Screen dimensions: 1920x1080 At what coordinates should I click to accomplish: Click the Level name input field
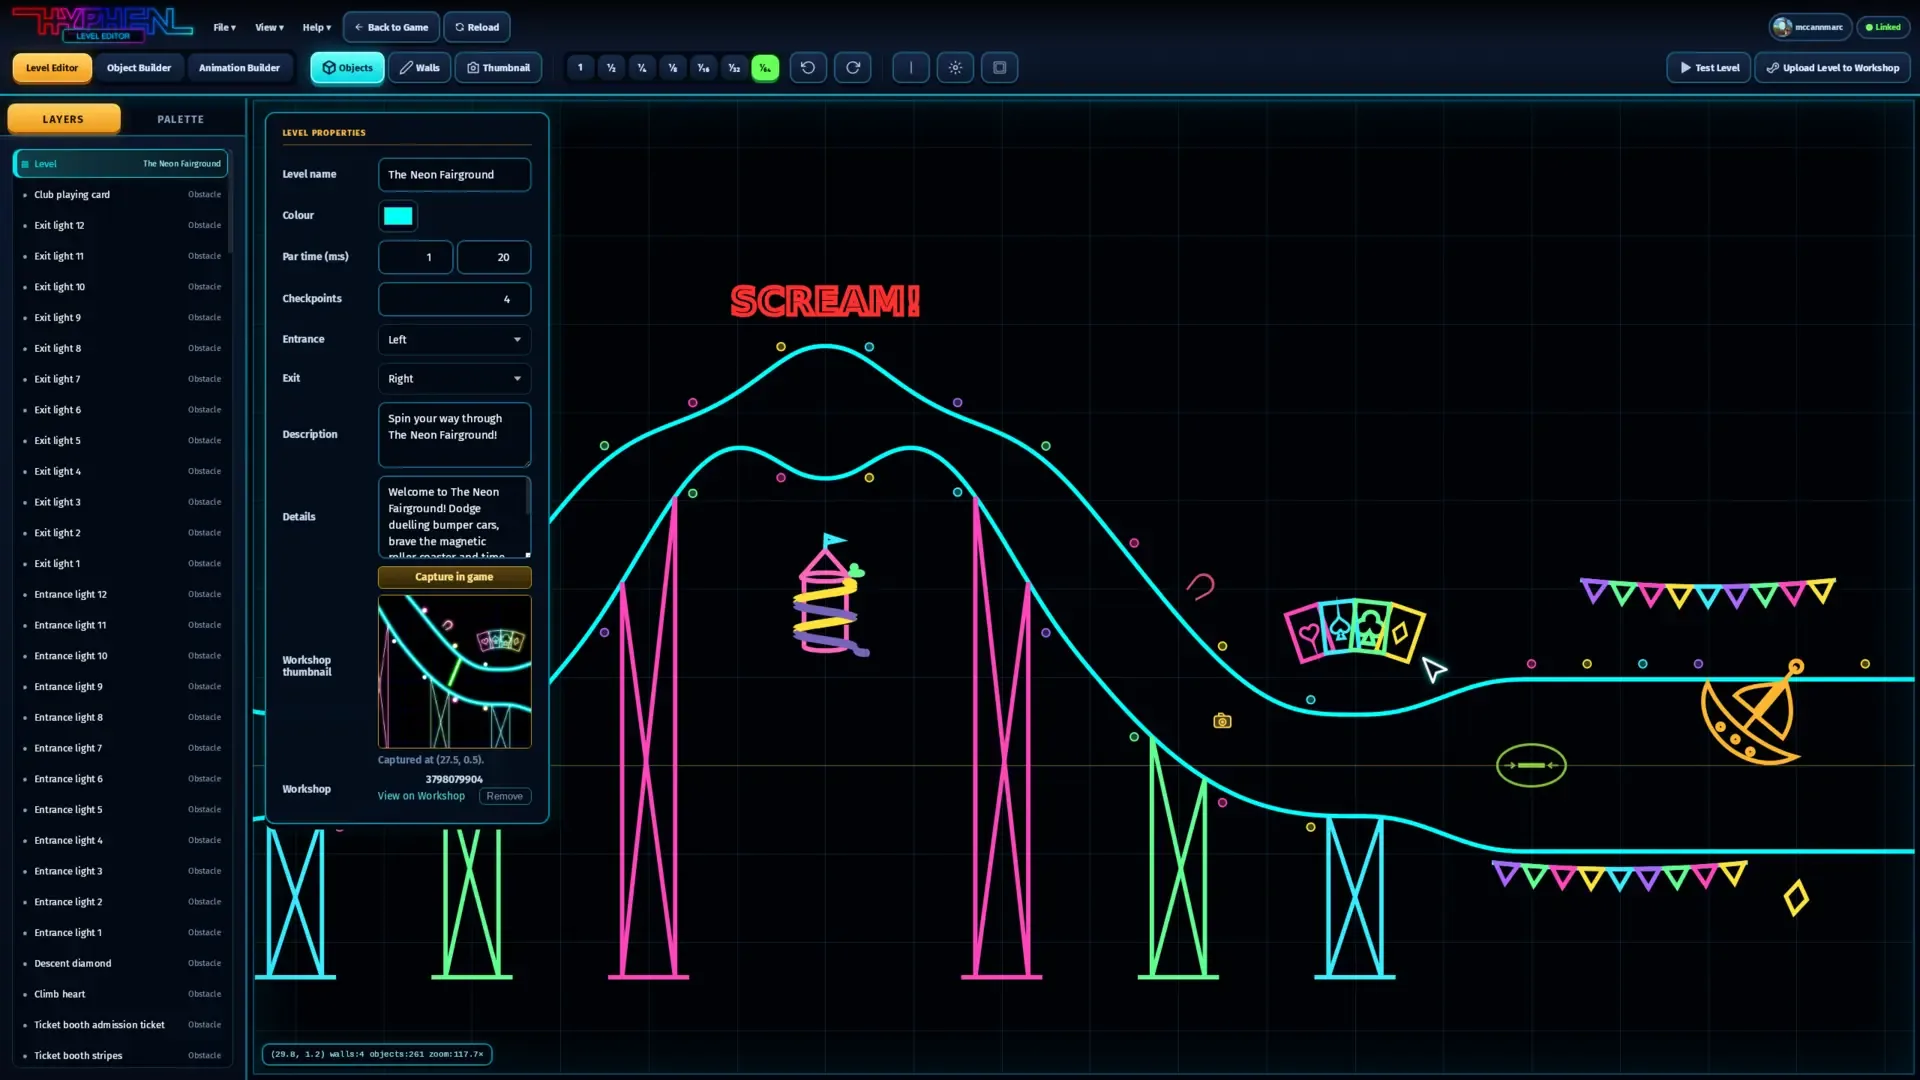454,175
